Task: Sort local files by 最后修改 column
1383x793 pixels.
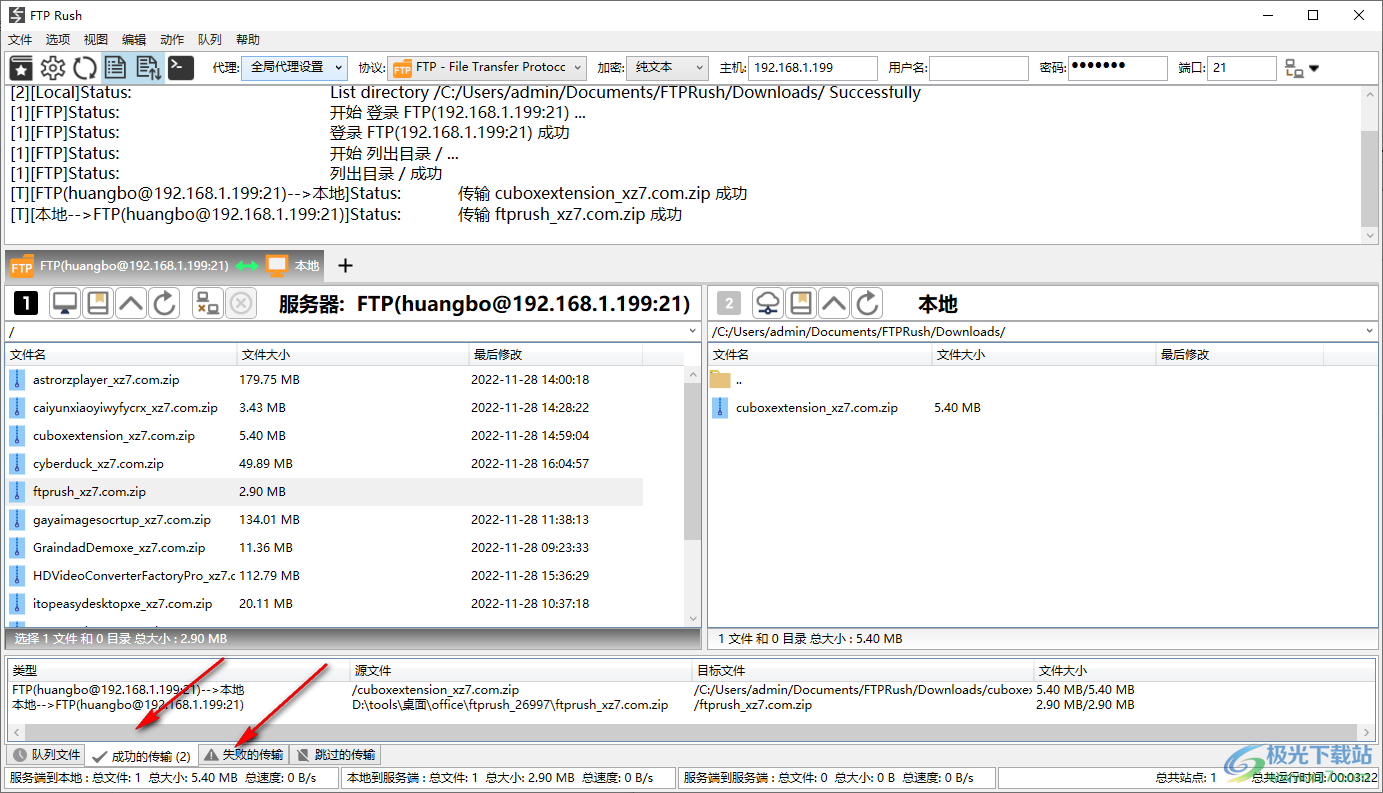Action: 1239,355
